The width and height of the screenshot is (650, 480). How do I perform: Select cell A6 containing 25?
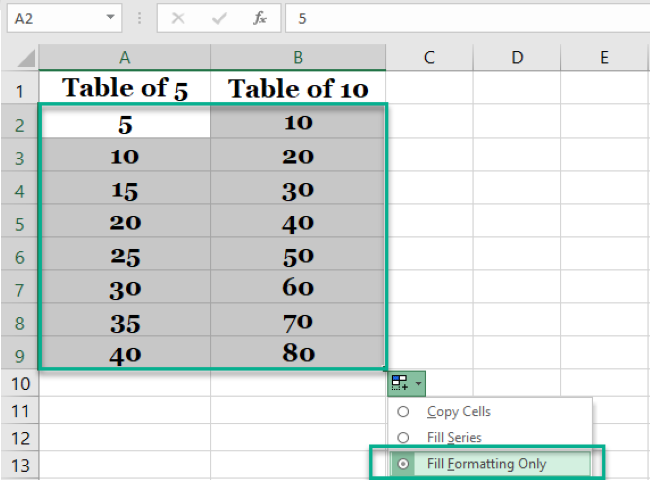(x=124, y=256)
